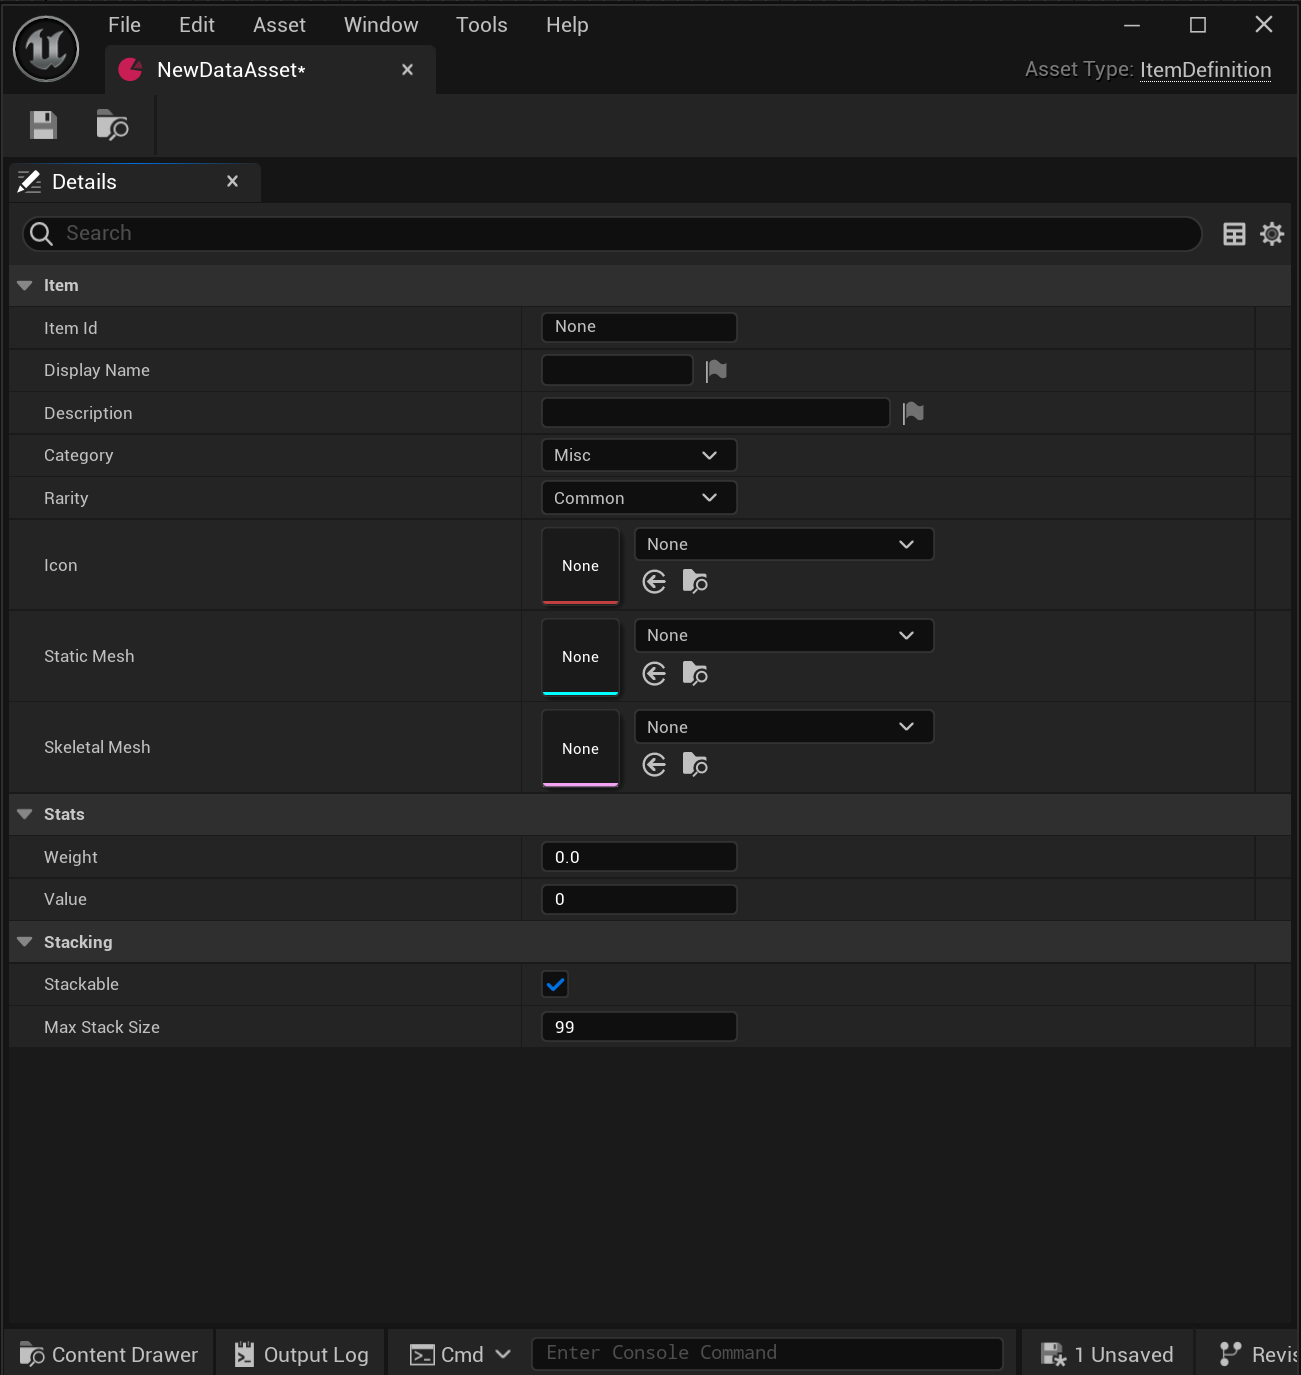Open the Content Drawer
1301x1375 pixels.
point(109,1355)
